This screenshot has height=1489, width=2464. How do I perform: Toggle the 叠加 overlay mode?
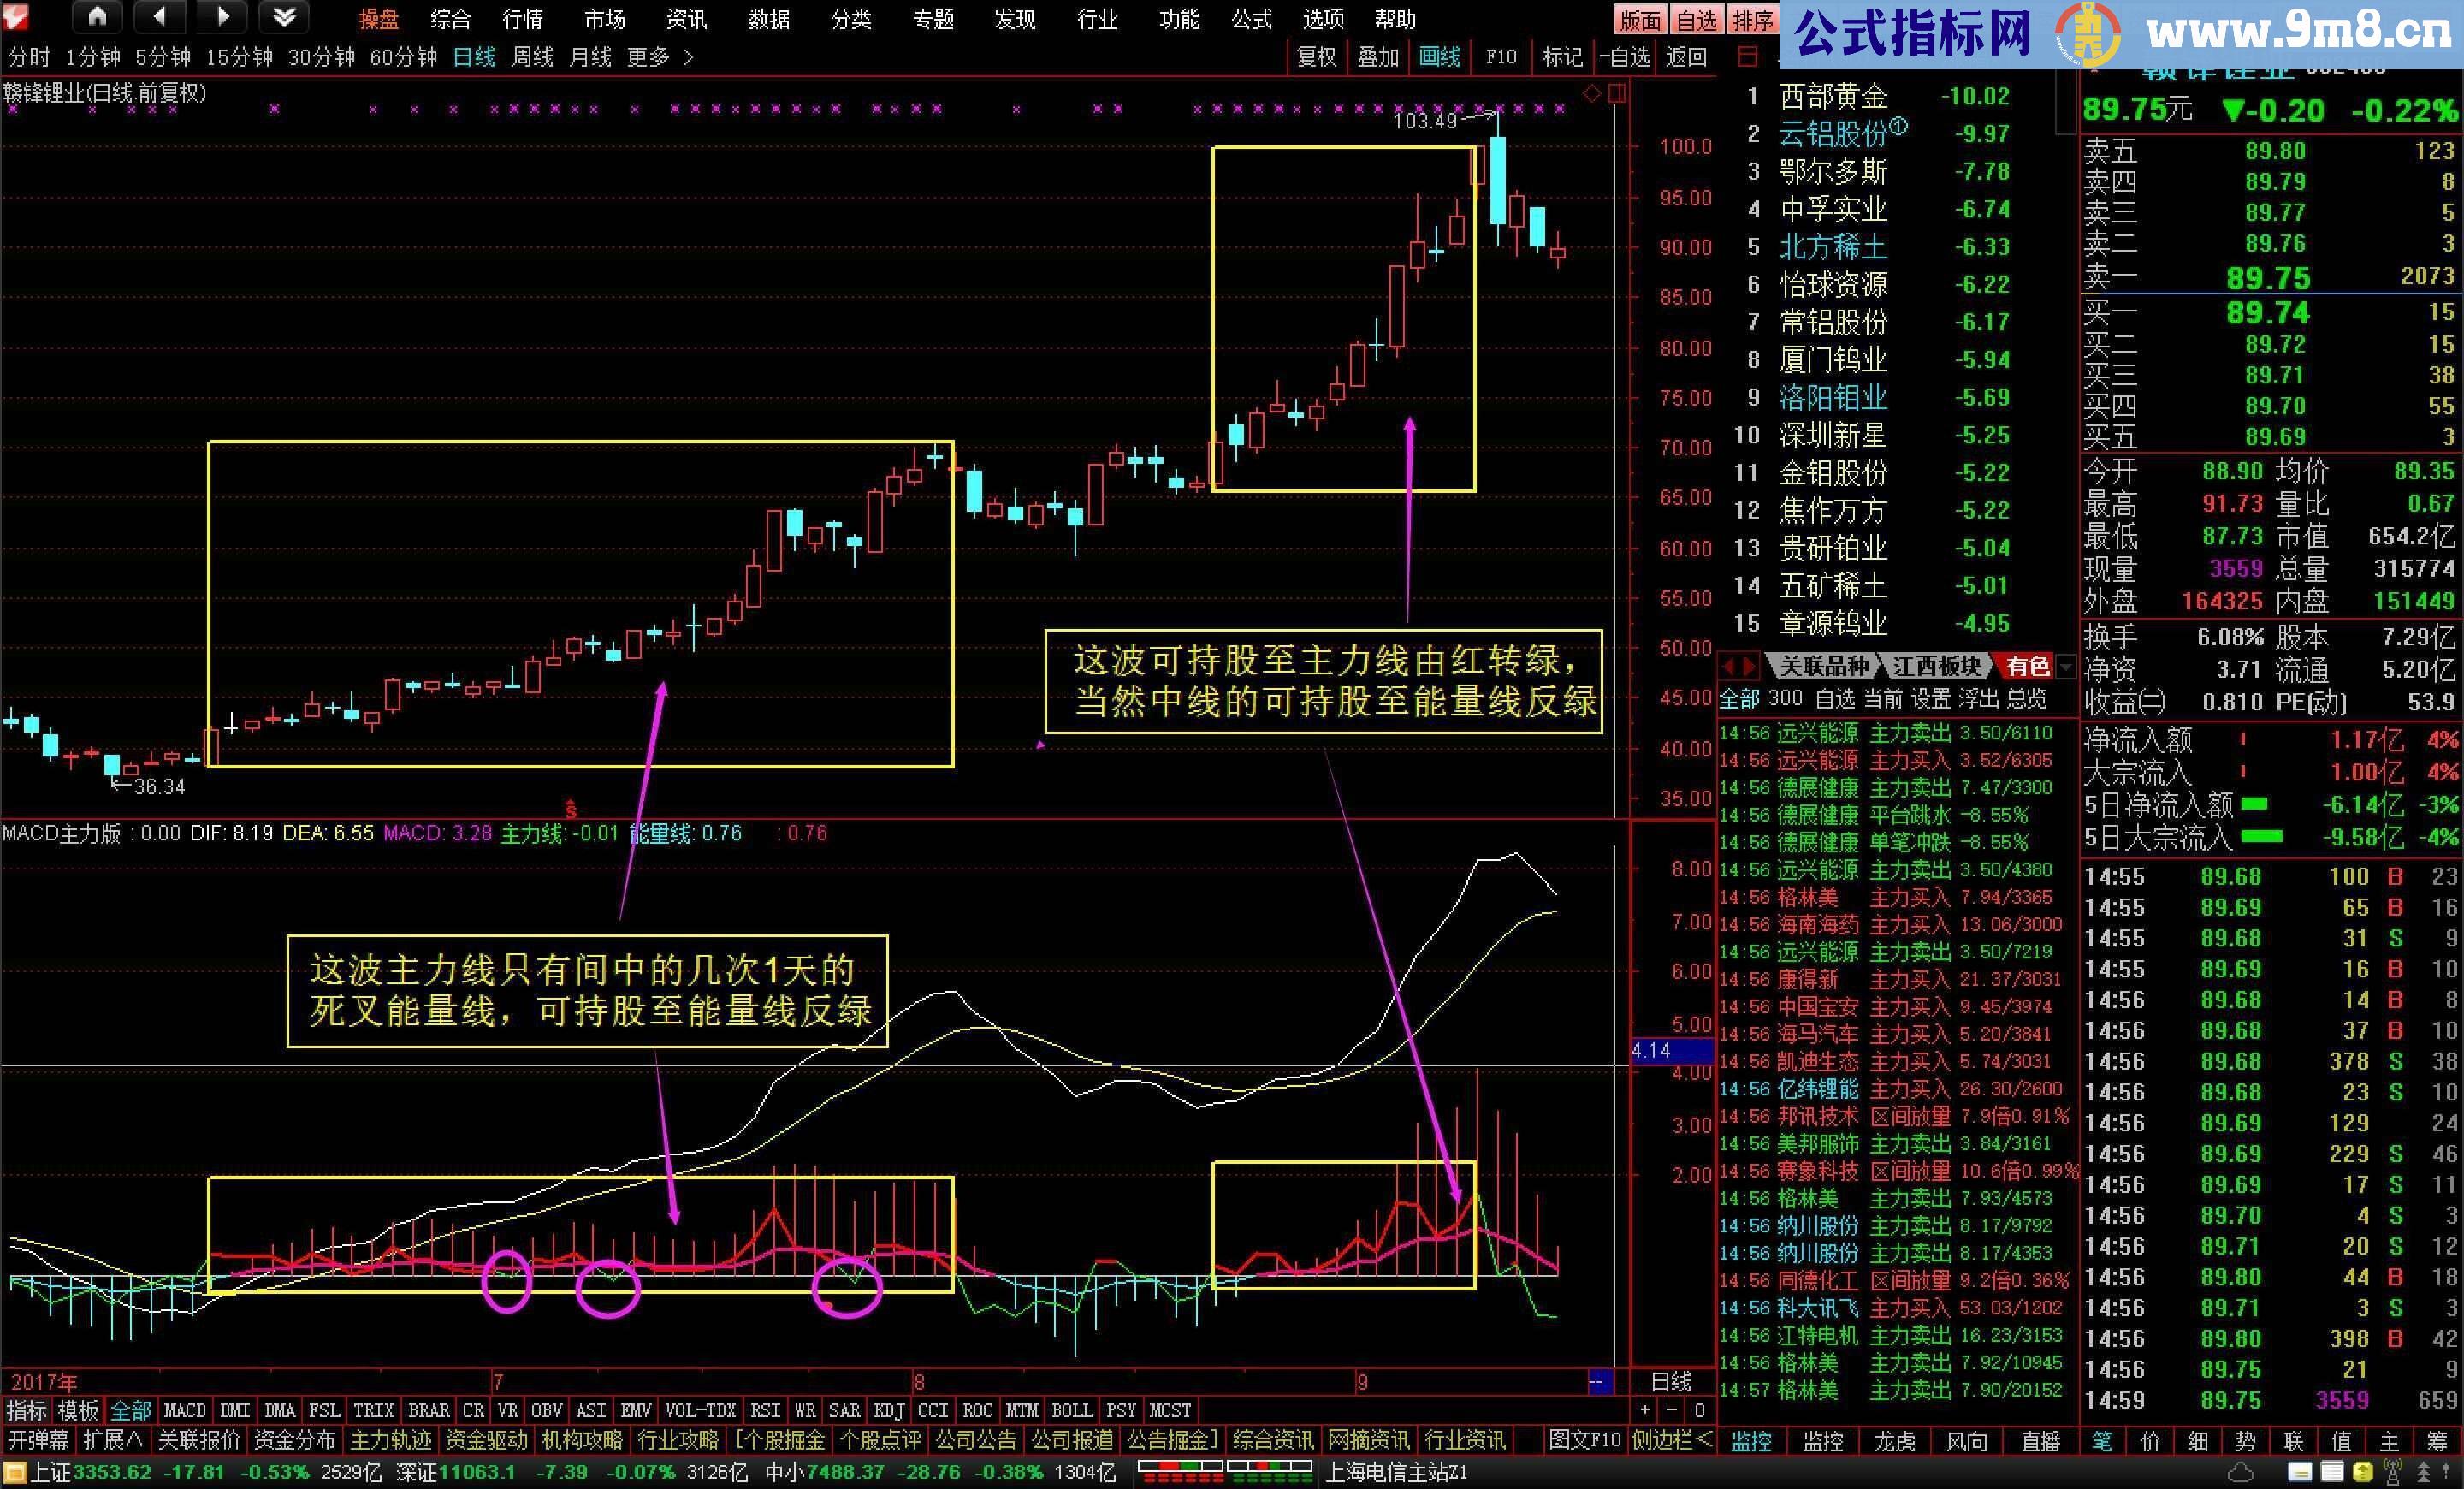[1378, 57]
